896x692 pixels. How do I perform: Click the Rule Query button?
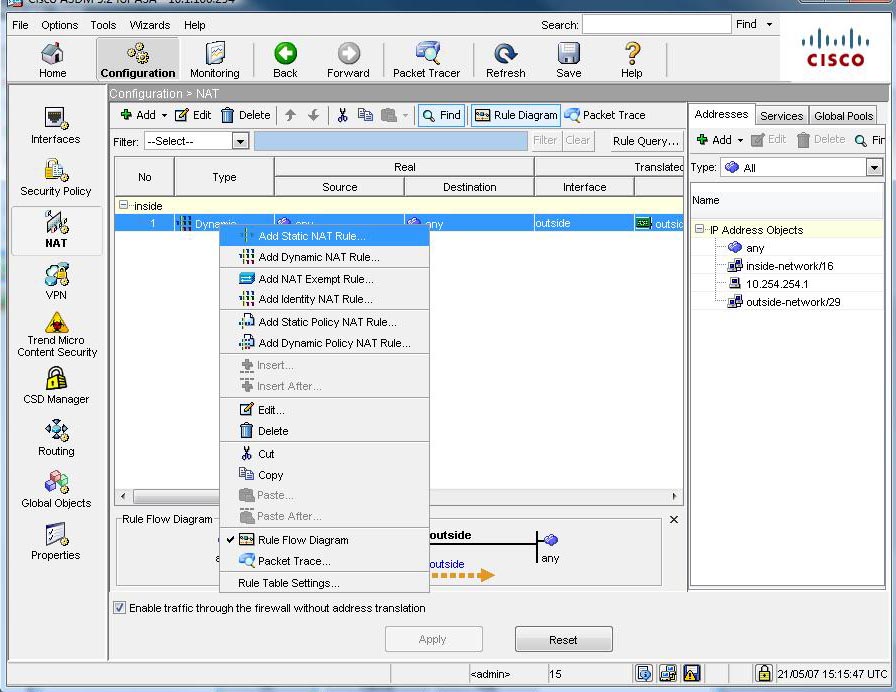tap(646, 141)
